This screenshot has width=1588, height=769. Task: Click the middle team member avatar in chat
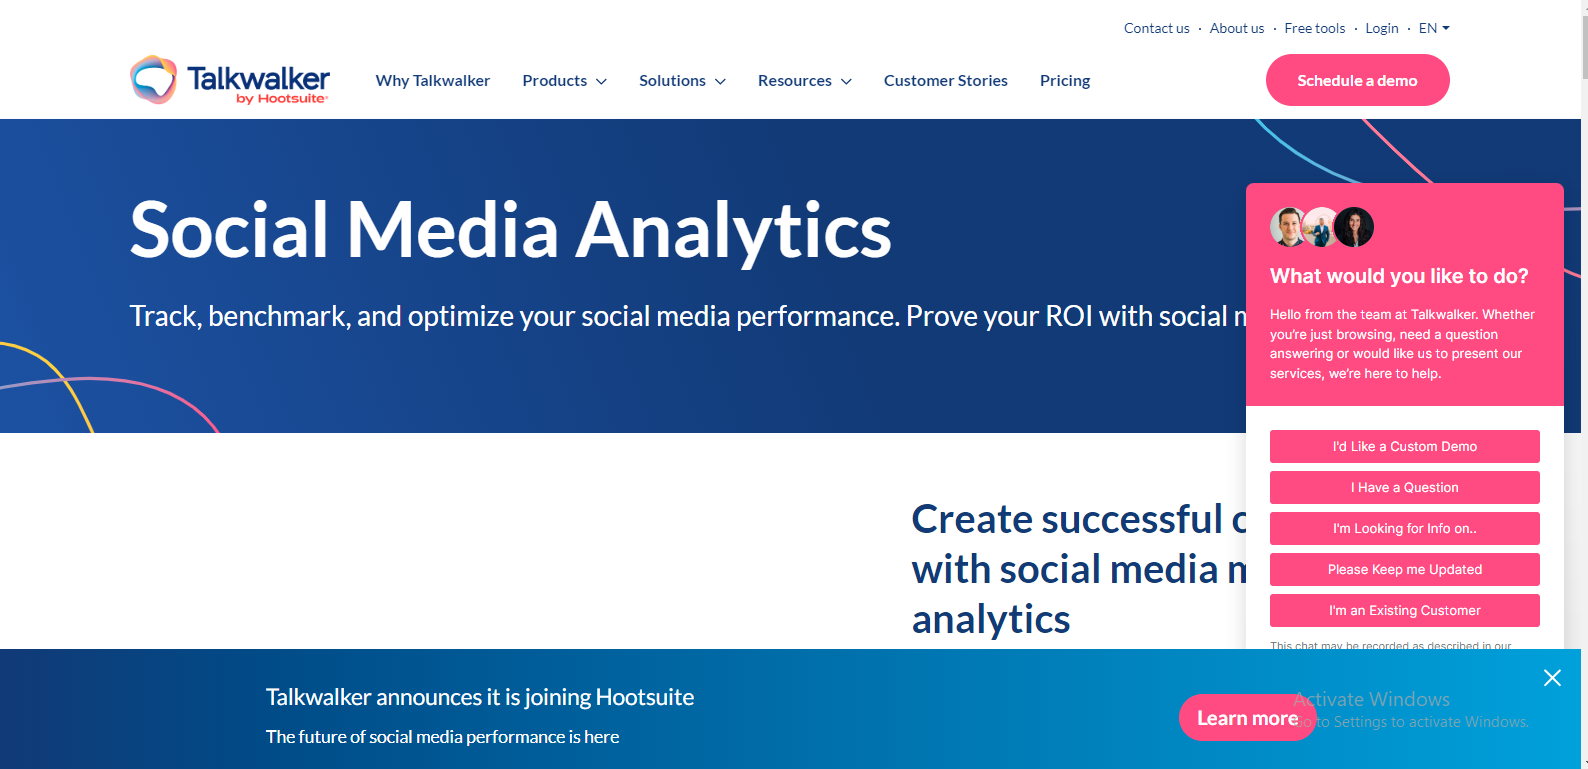1320,227
